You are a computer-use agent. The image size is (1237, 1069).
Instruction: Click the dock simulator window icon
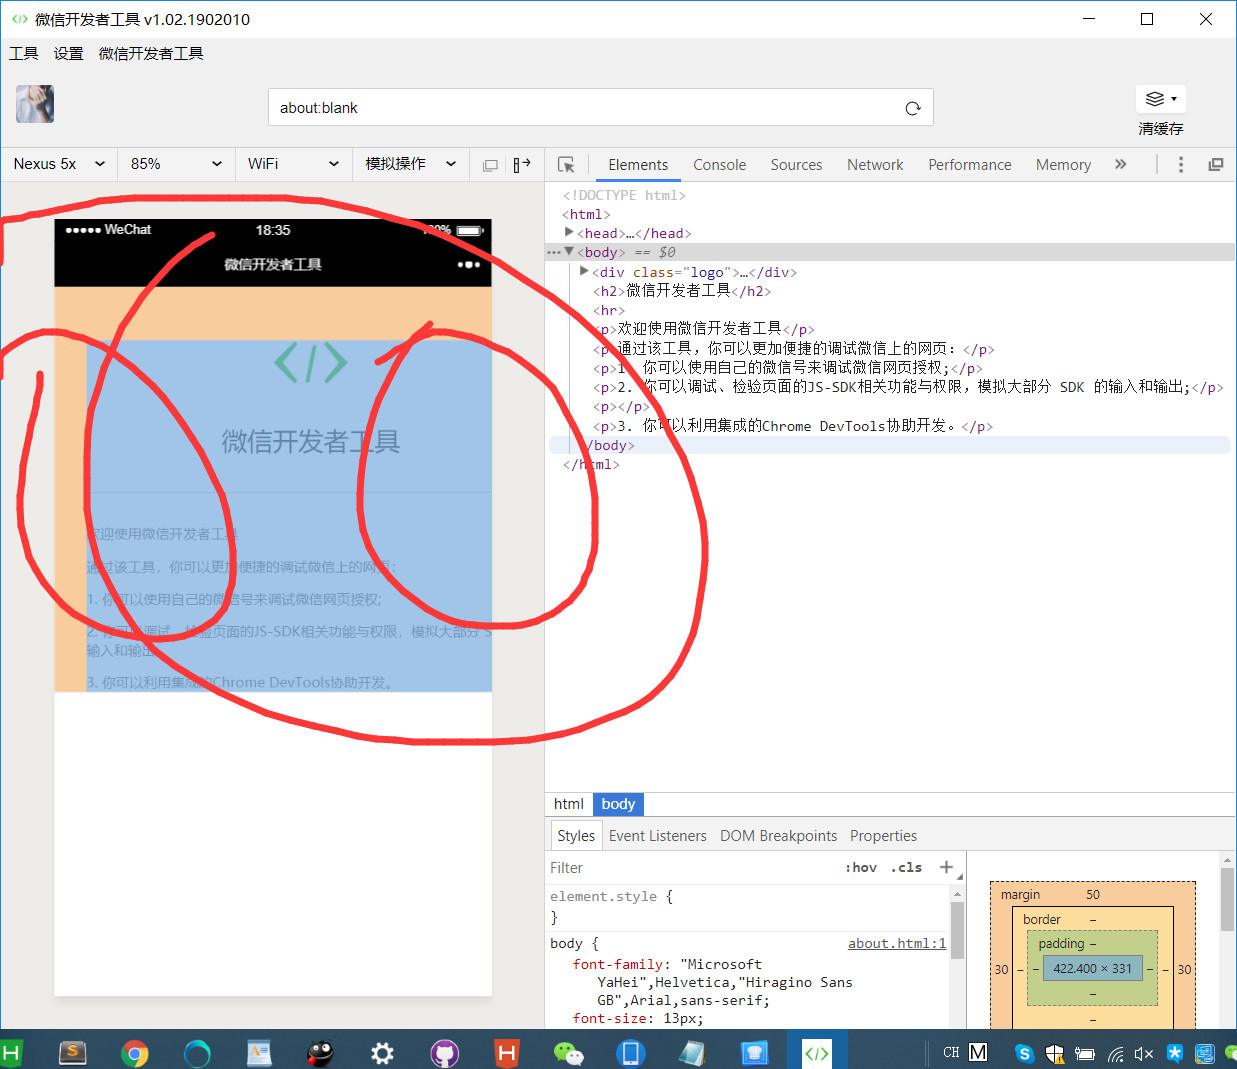click(x=490, y=165)
